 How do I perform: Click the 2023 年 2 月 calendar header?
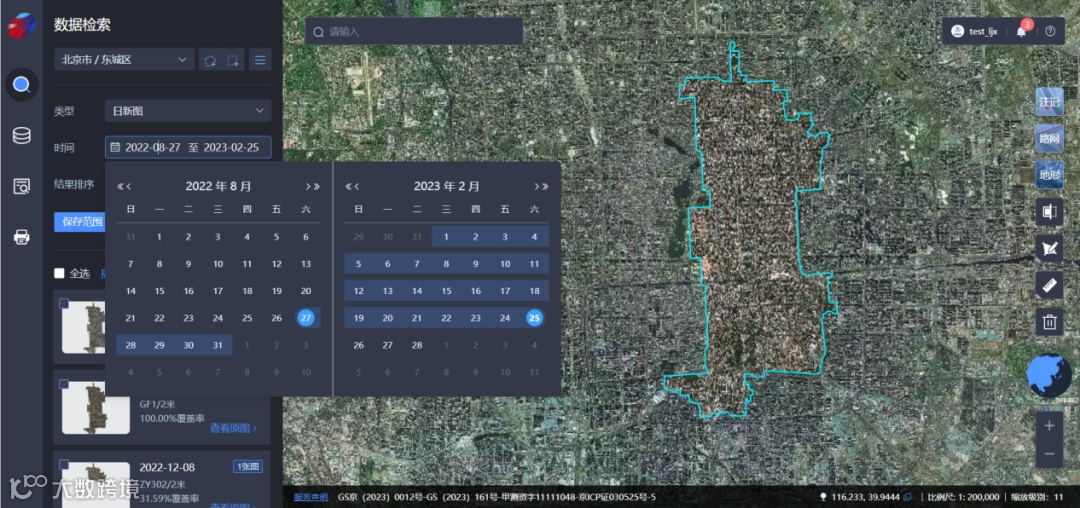447,187
